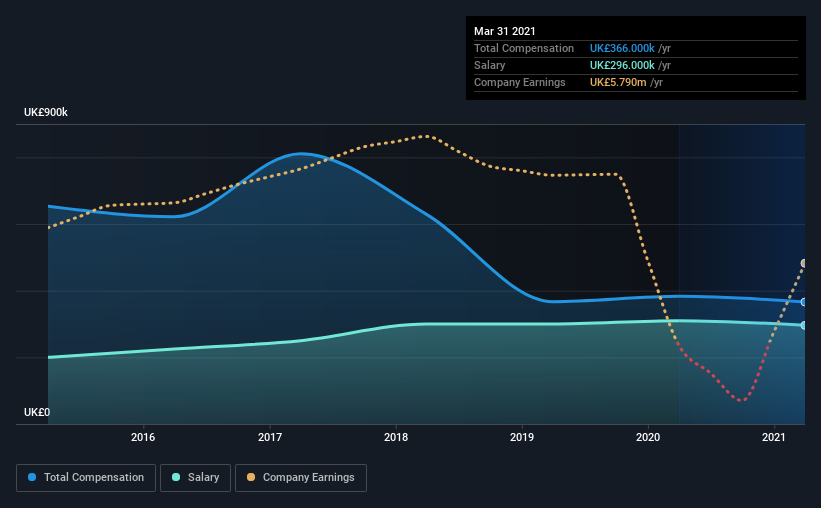Click the blue Total Compensation legend dot
The width and height of the screenshot is (821, 508).
[32, 477]
